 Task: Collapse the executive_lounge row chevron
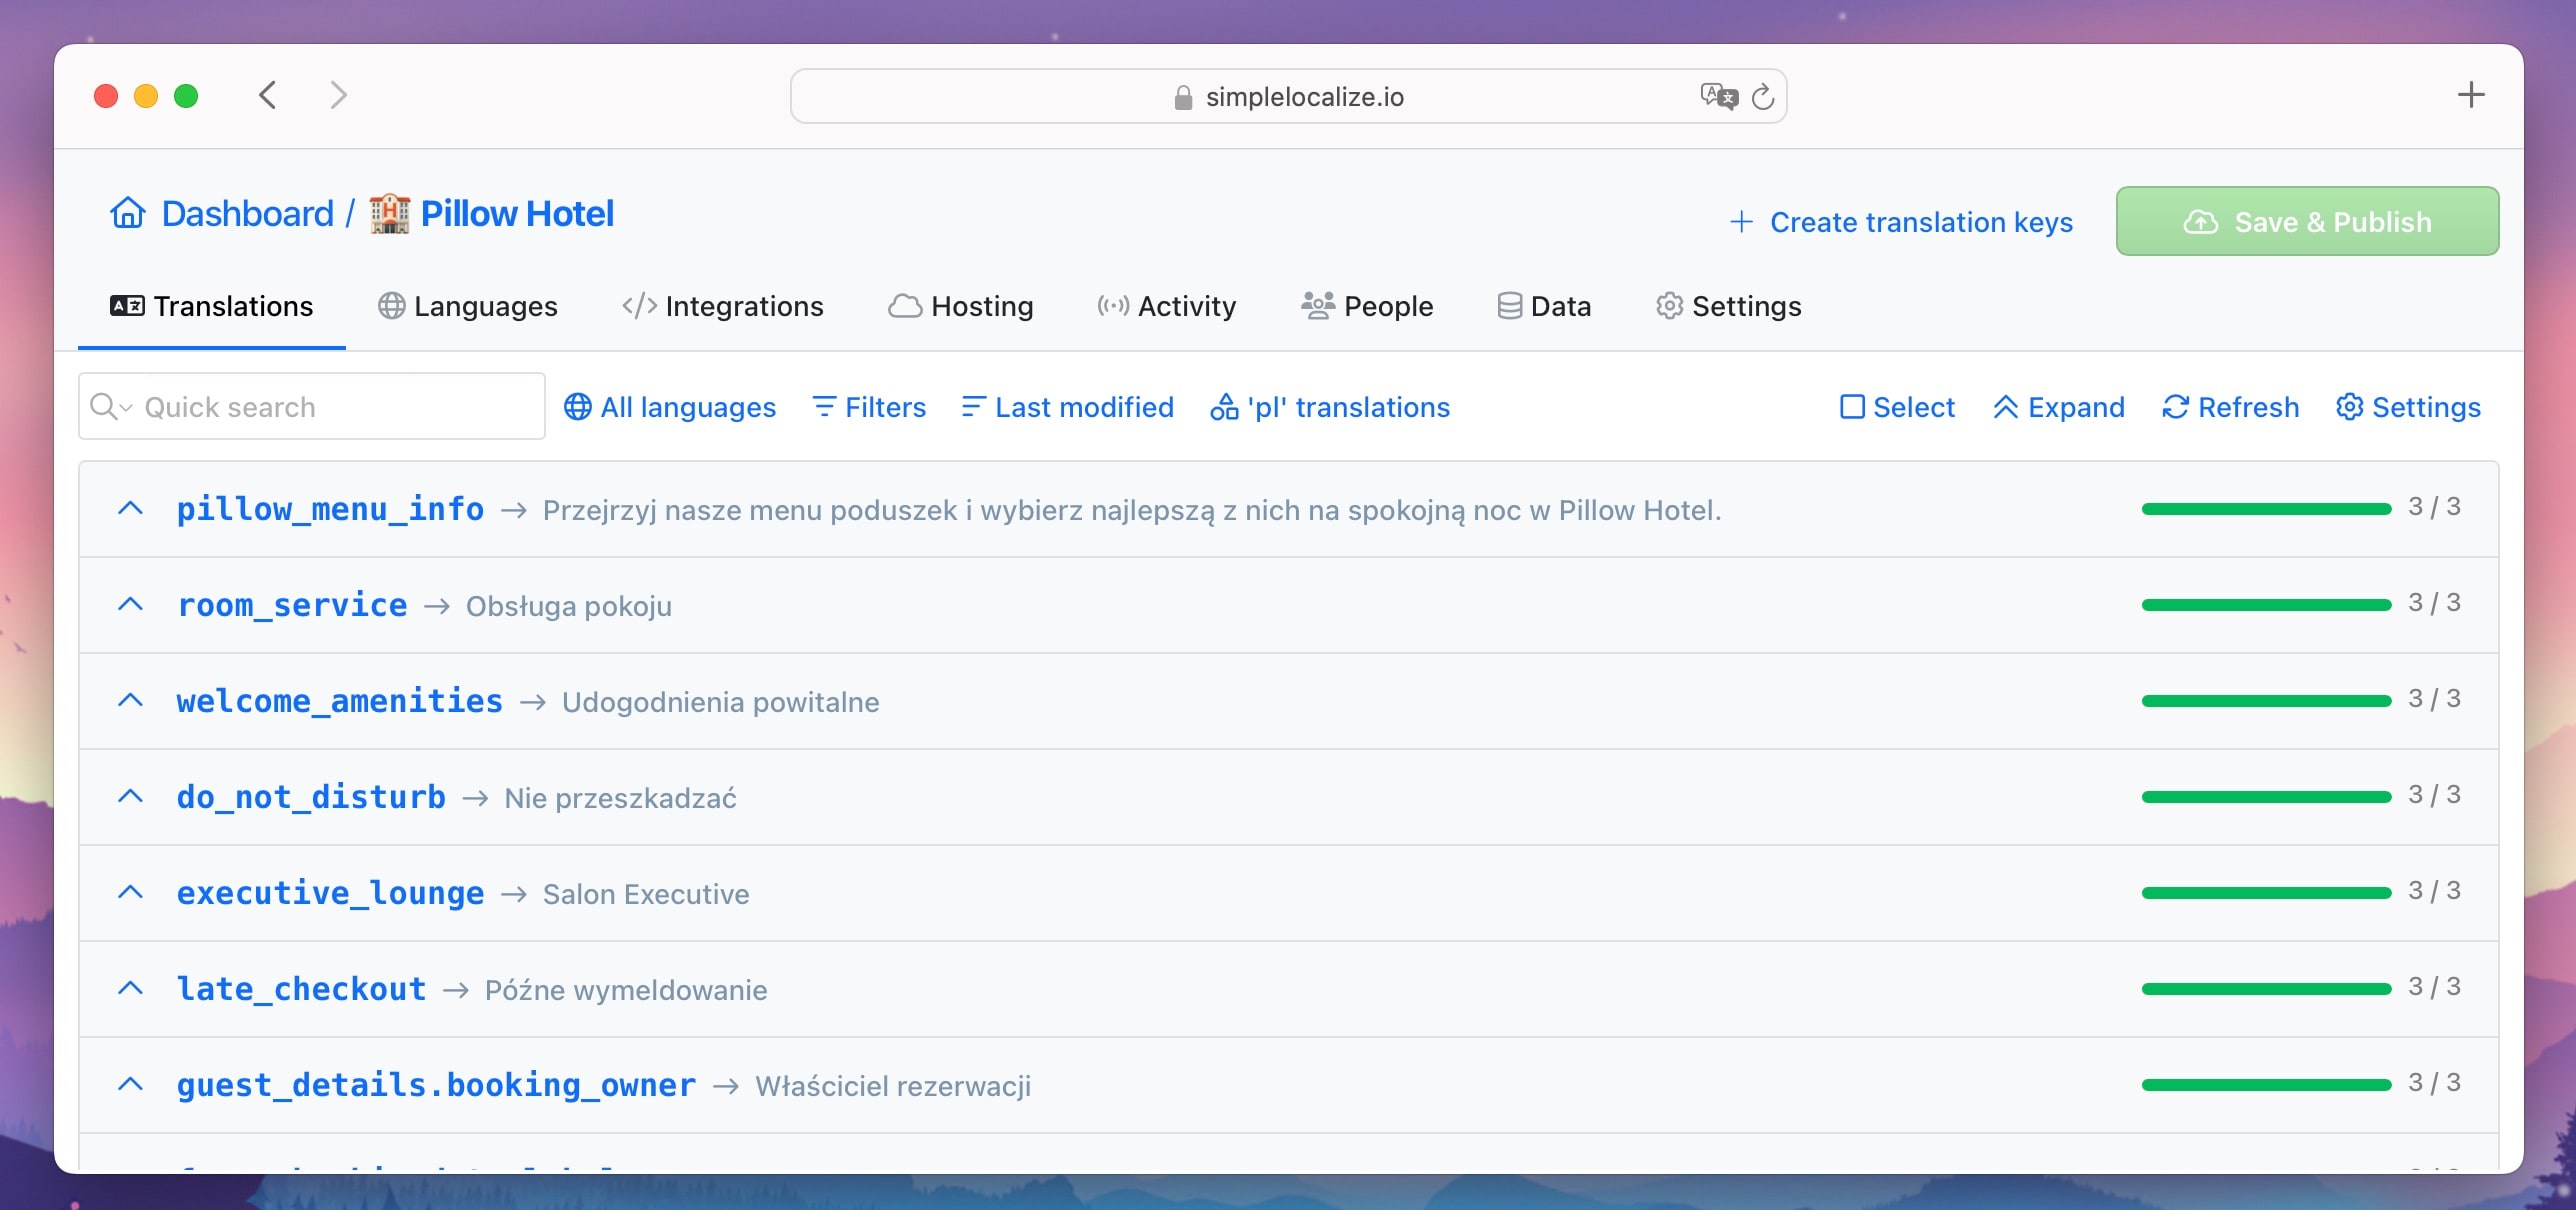click(x=130, y=892)
